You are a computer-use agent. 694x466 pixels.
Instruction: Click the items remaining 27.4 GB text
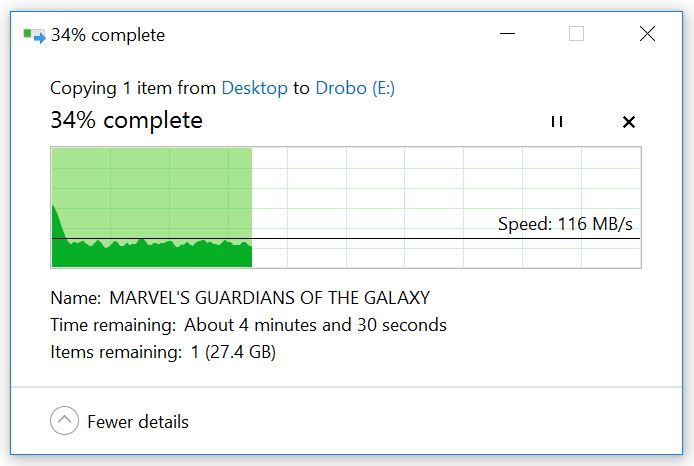(233, 352)
